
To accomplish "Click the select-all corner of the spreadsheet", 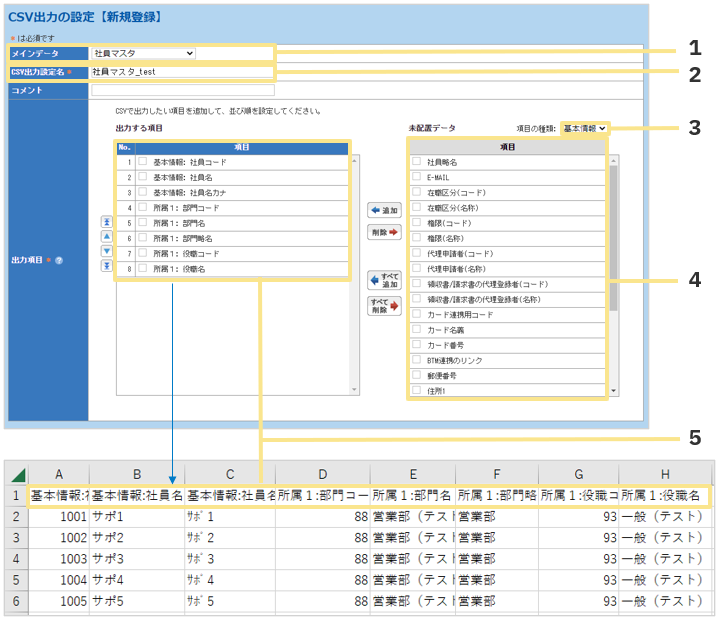I will 15,474.
